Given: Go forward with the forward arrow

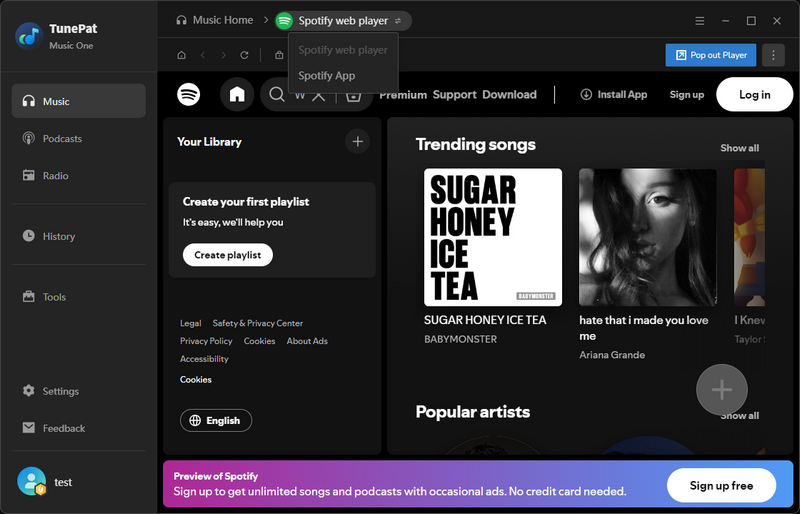Looking at the screenshot, I should coord(223,55).
